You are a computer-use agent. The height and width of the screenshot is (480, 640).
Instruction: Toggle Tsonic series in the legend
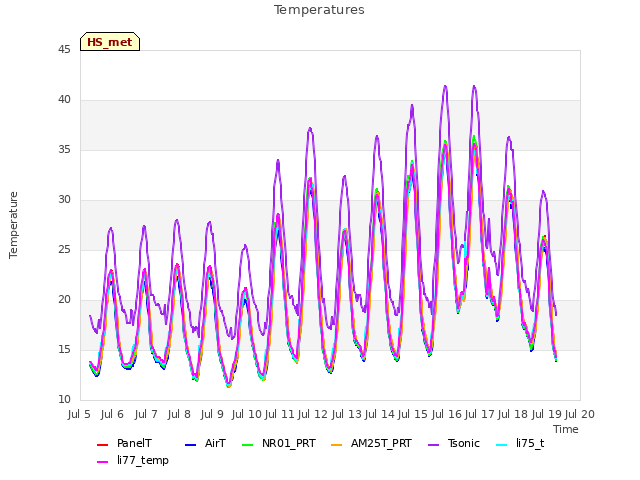coord(453,444)
